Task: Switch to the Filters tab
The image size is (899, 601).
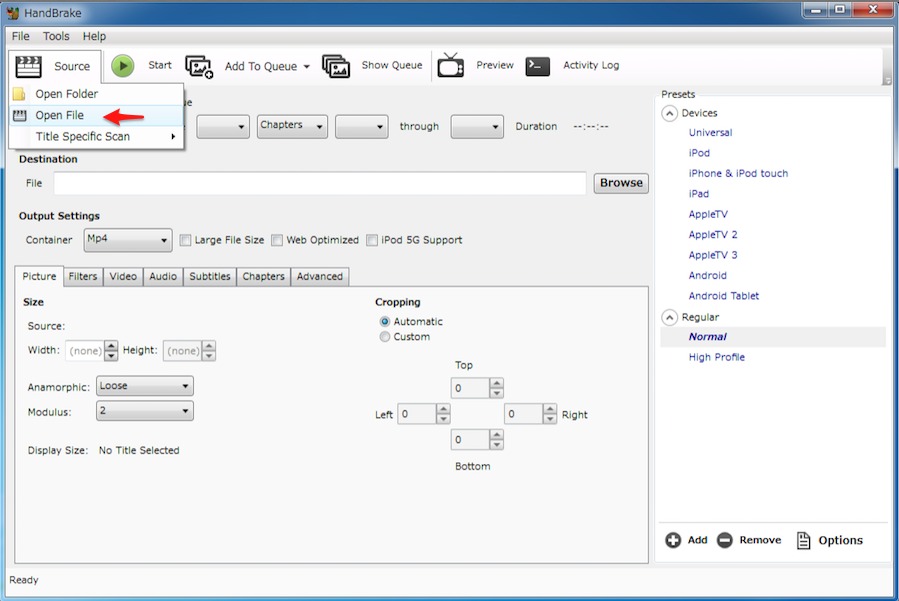Action: click(83, 276)
